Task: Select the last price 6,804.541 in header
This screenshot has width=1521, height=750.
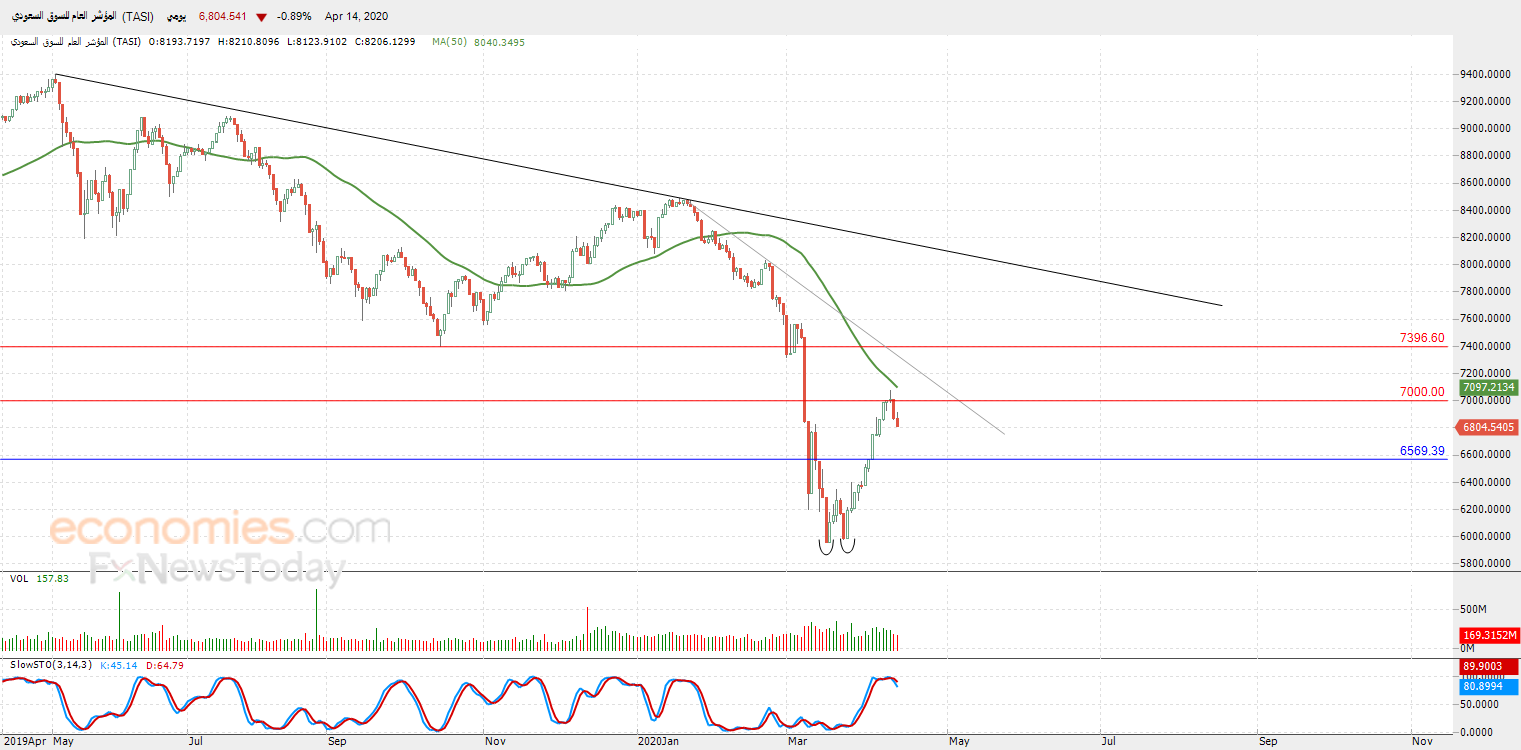Action: click(x=223, y=17)
